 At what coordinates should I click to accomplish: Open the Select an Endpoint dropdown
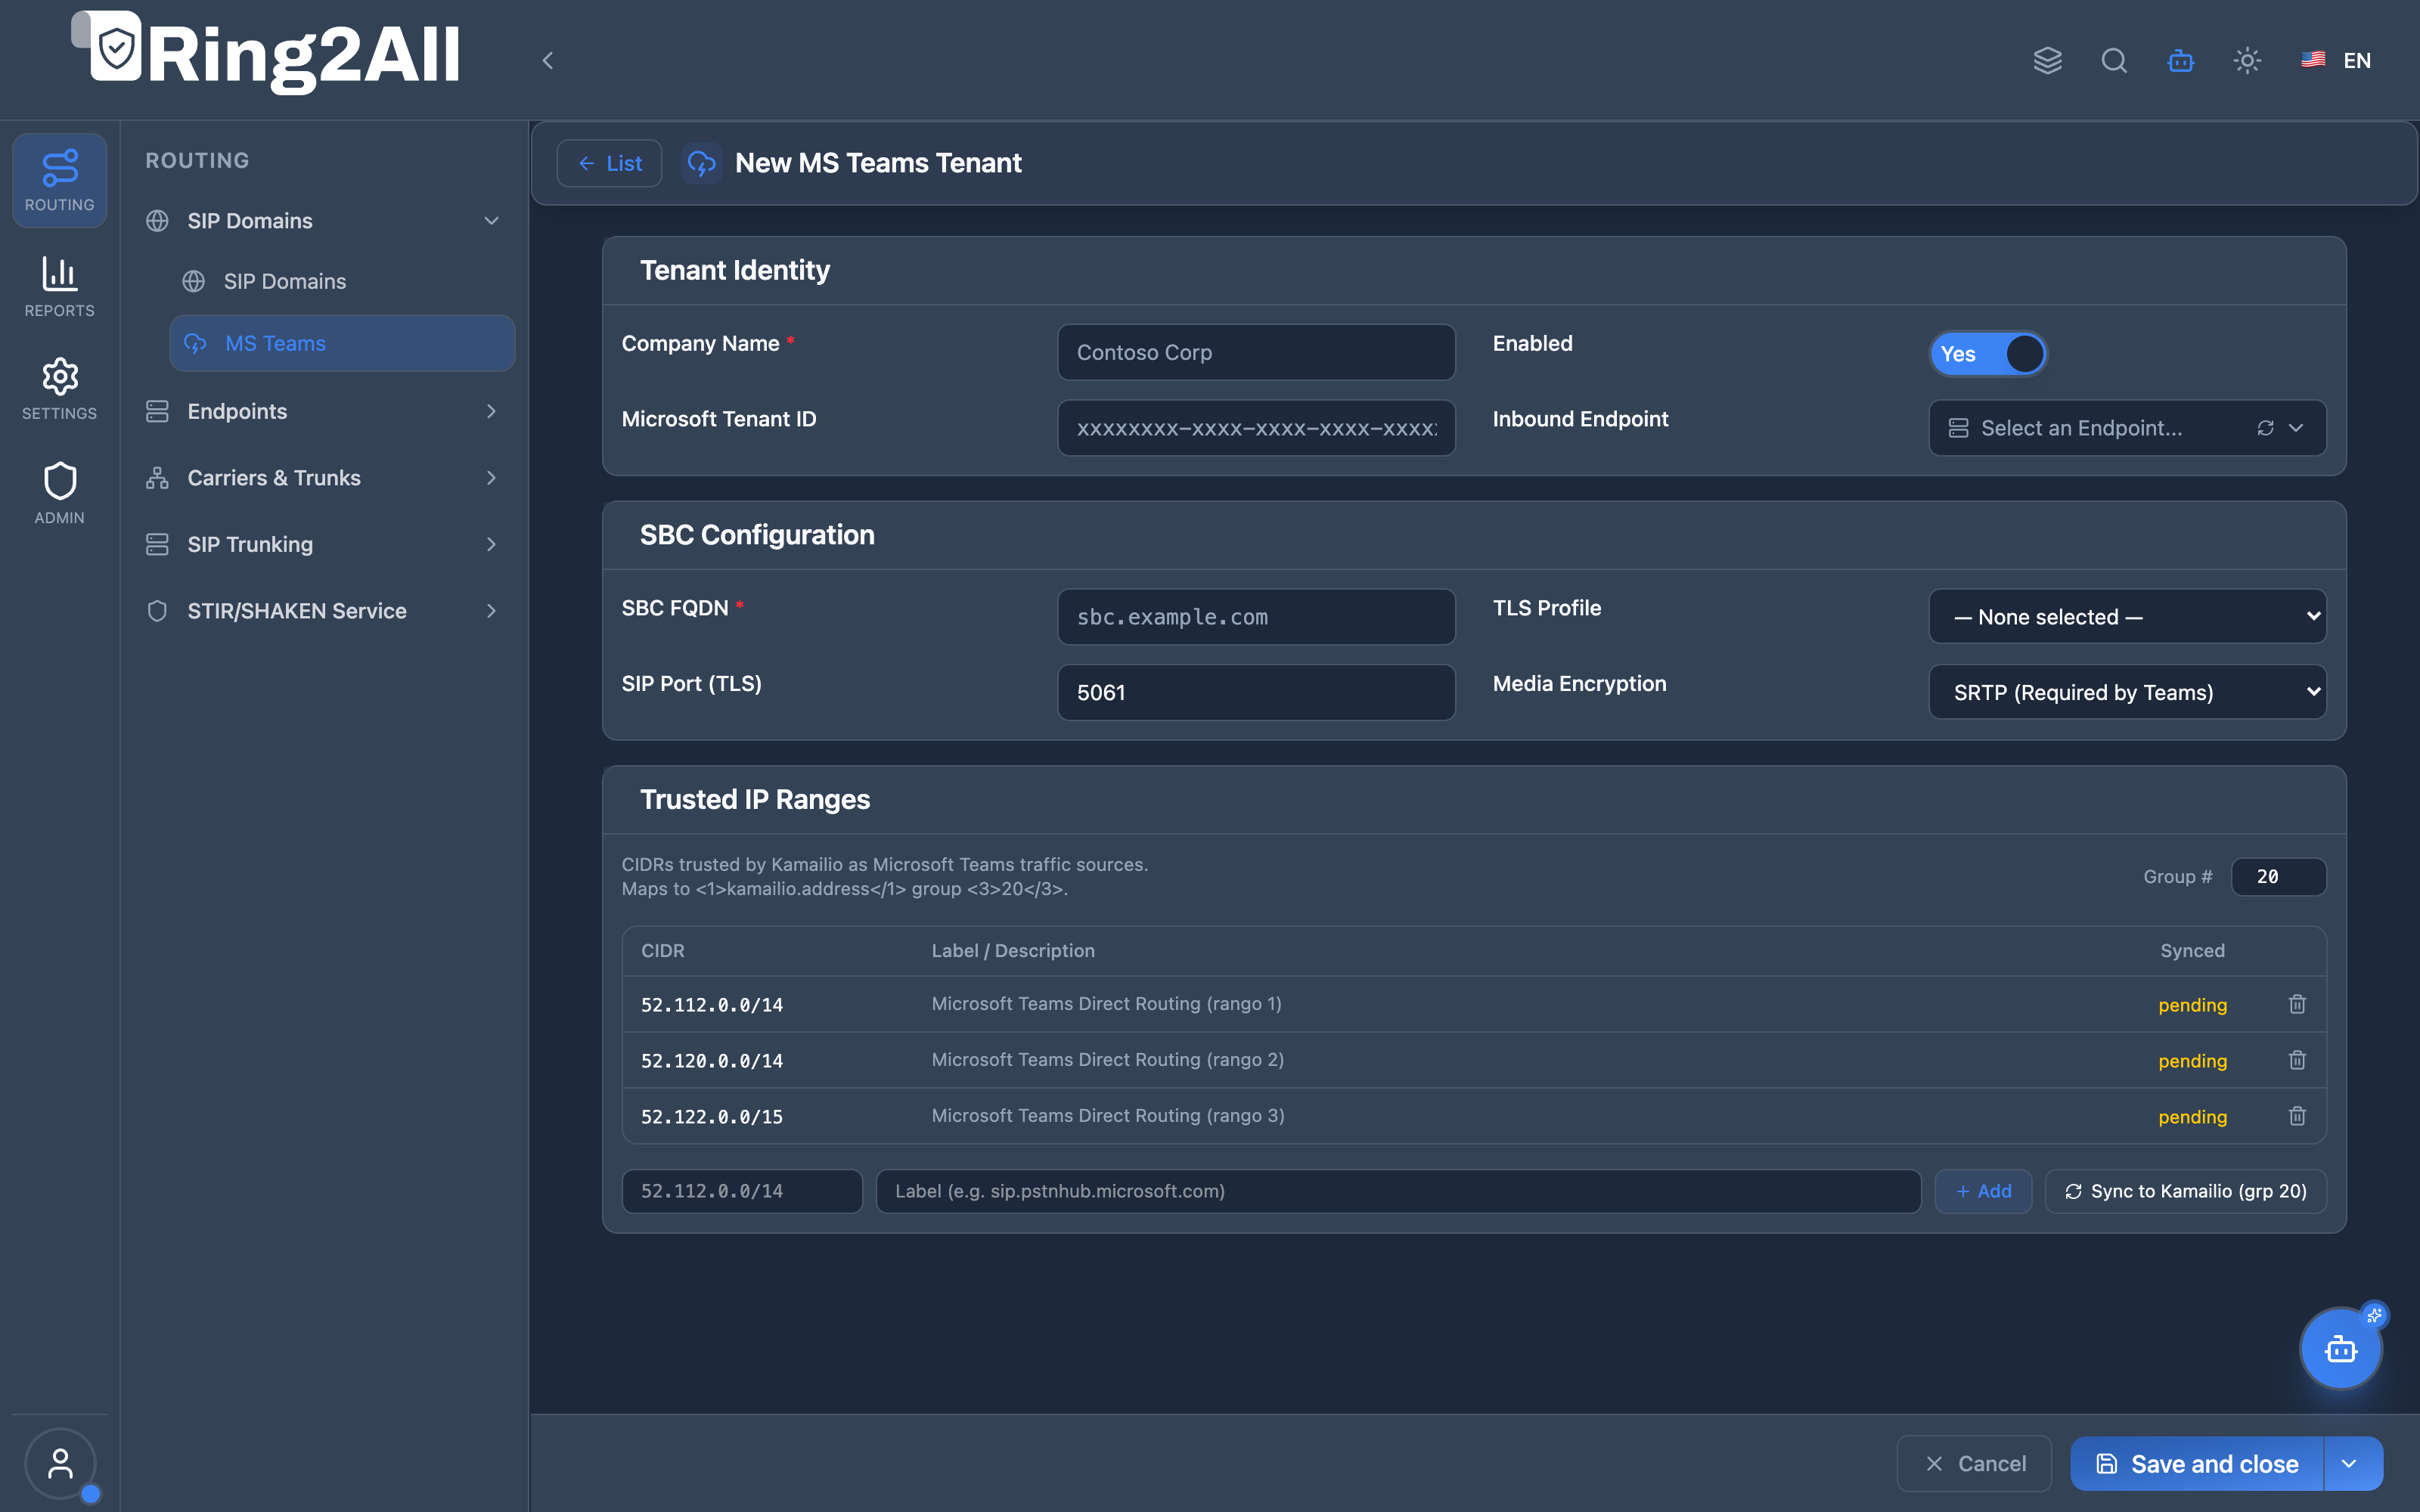2127,428
